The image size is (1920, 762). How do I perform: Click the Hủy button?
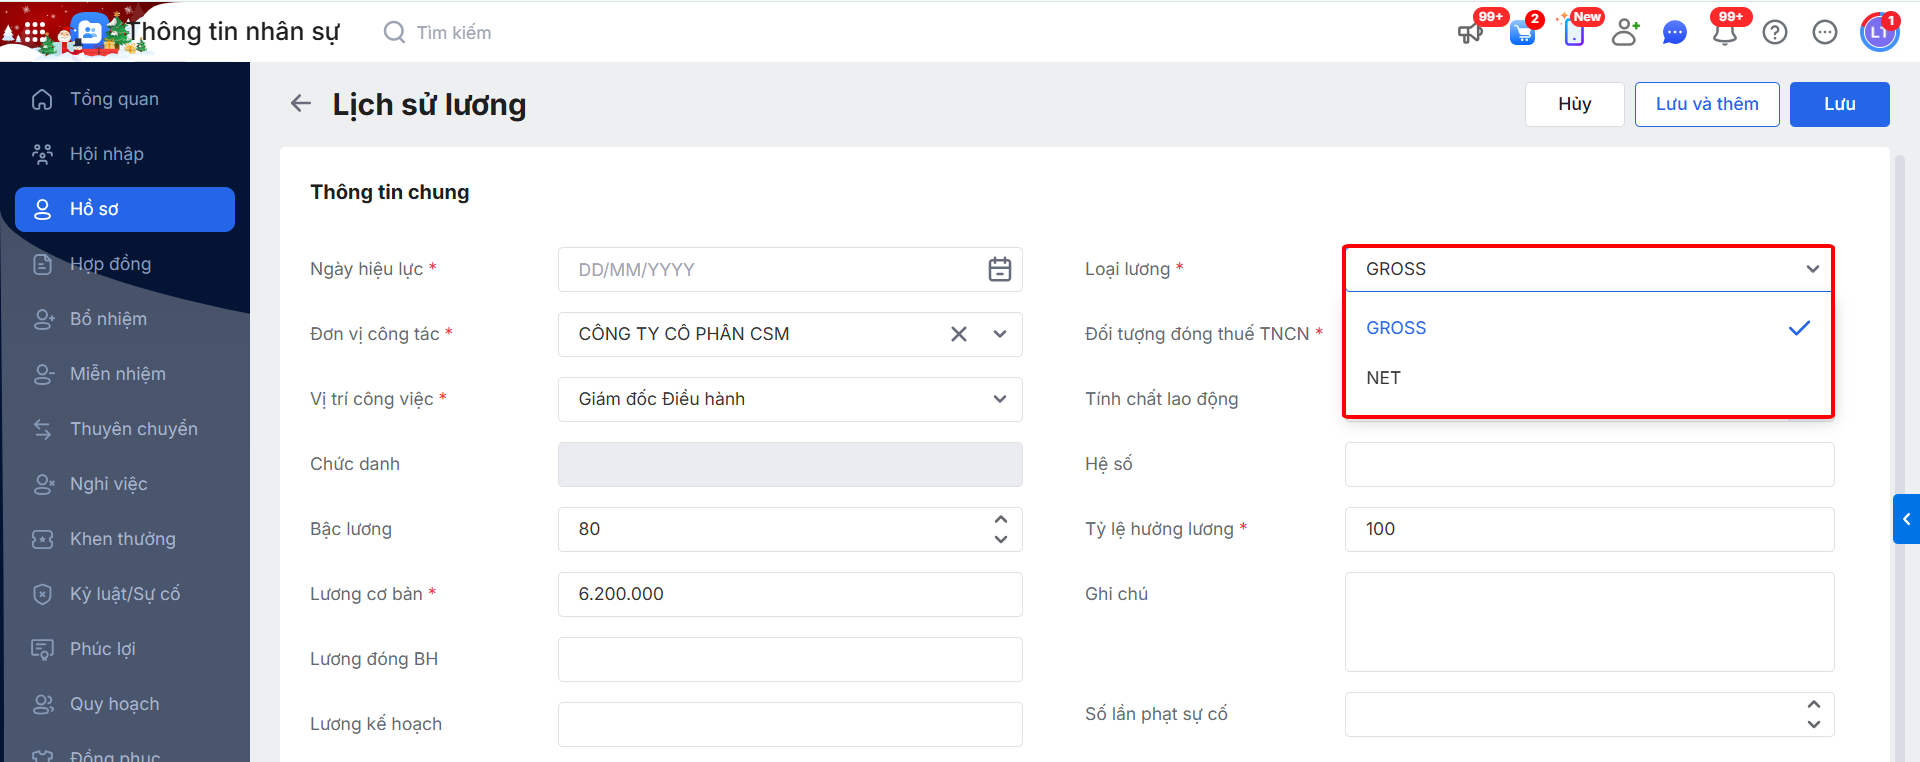(x=1574, y=104)
